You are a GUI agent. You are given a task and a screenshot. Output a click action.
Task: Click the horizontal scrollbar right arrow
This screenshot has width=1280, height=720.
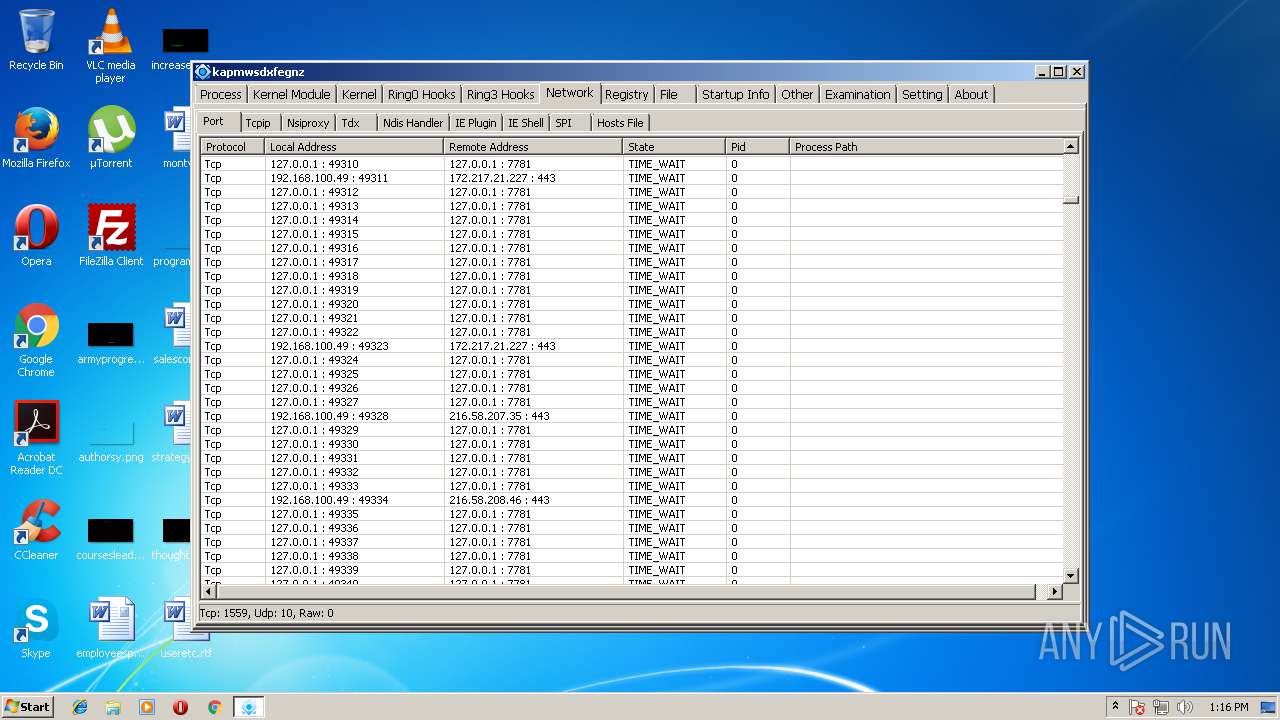point(1054,592)
